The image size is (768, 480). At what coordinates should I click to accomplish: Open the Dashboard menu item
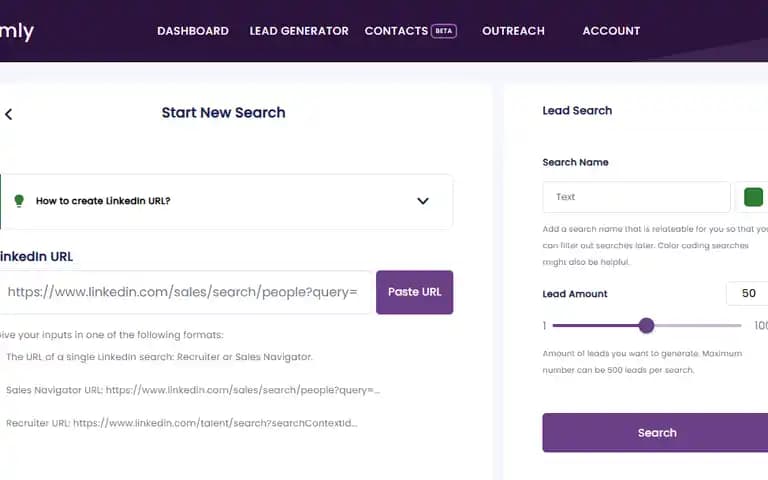[193, 31]
